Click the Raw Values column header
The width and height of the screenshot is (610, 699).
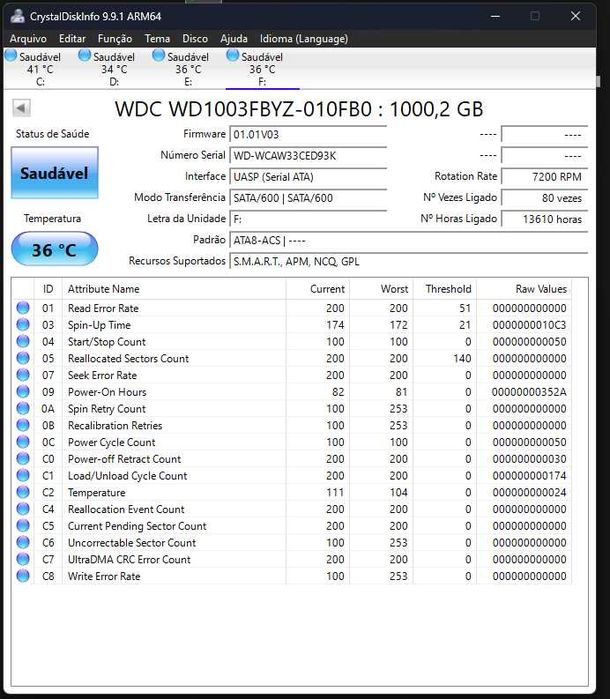[524, 289]
